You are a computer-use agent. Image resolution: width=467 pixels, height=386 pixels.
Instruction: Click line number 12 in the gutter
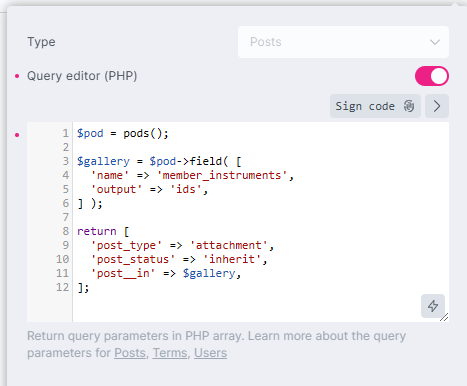62,287
